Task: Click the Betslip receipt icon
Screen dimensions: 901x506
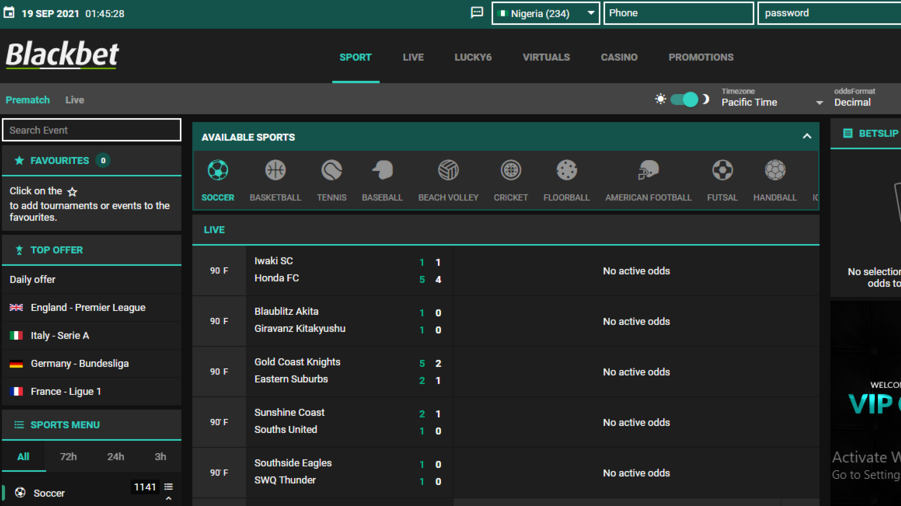Action: pyautogui.click(x=848, y=133)
